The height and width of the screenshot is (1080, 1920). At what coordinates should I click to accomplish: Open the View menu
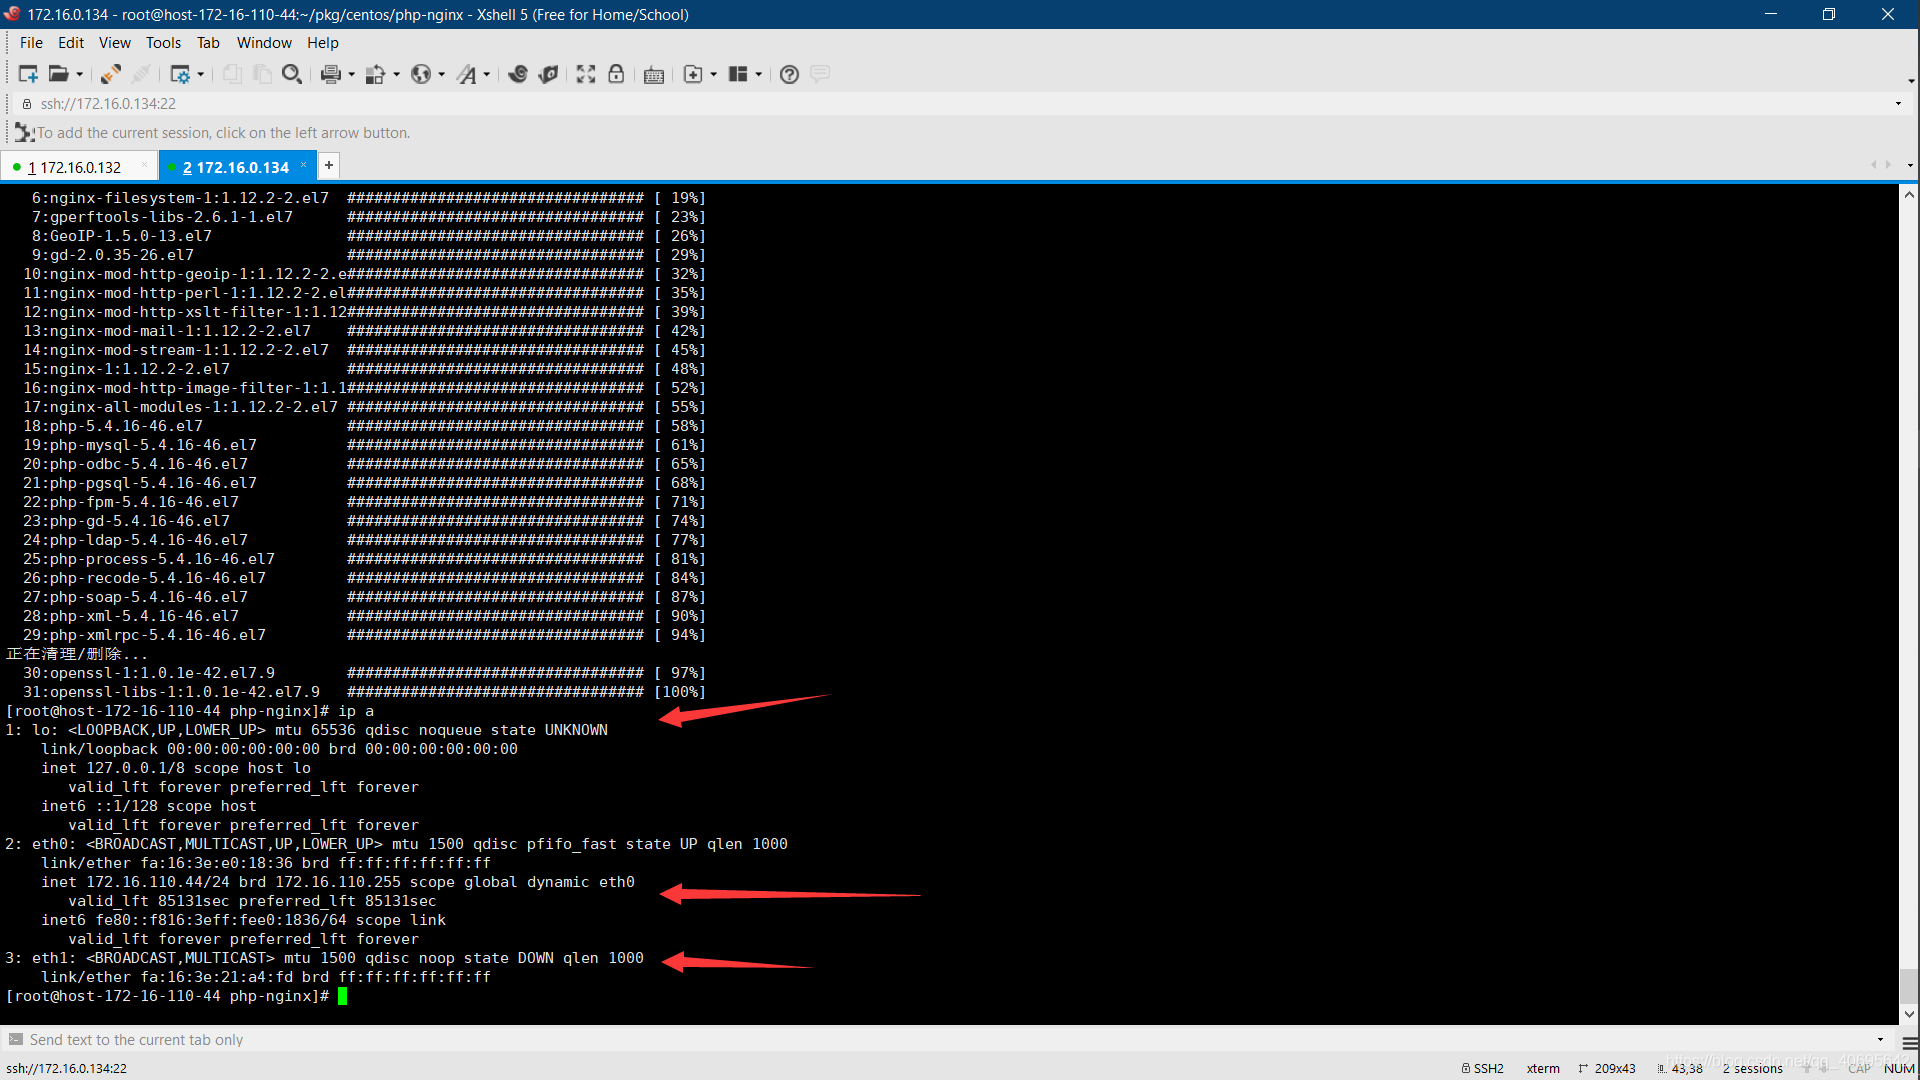pyautogui.click(x=115, y=42)
